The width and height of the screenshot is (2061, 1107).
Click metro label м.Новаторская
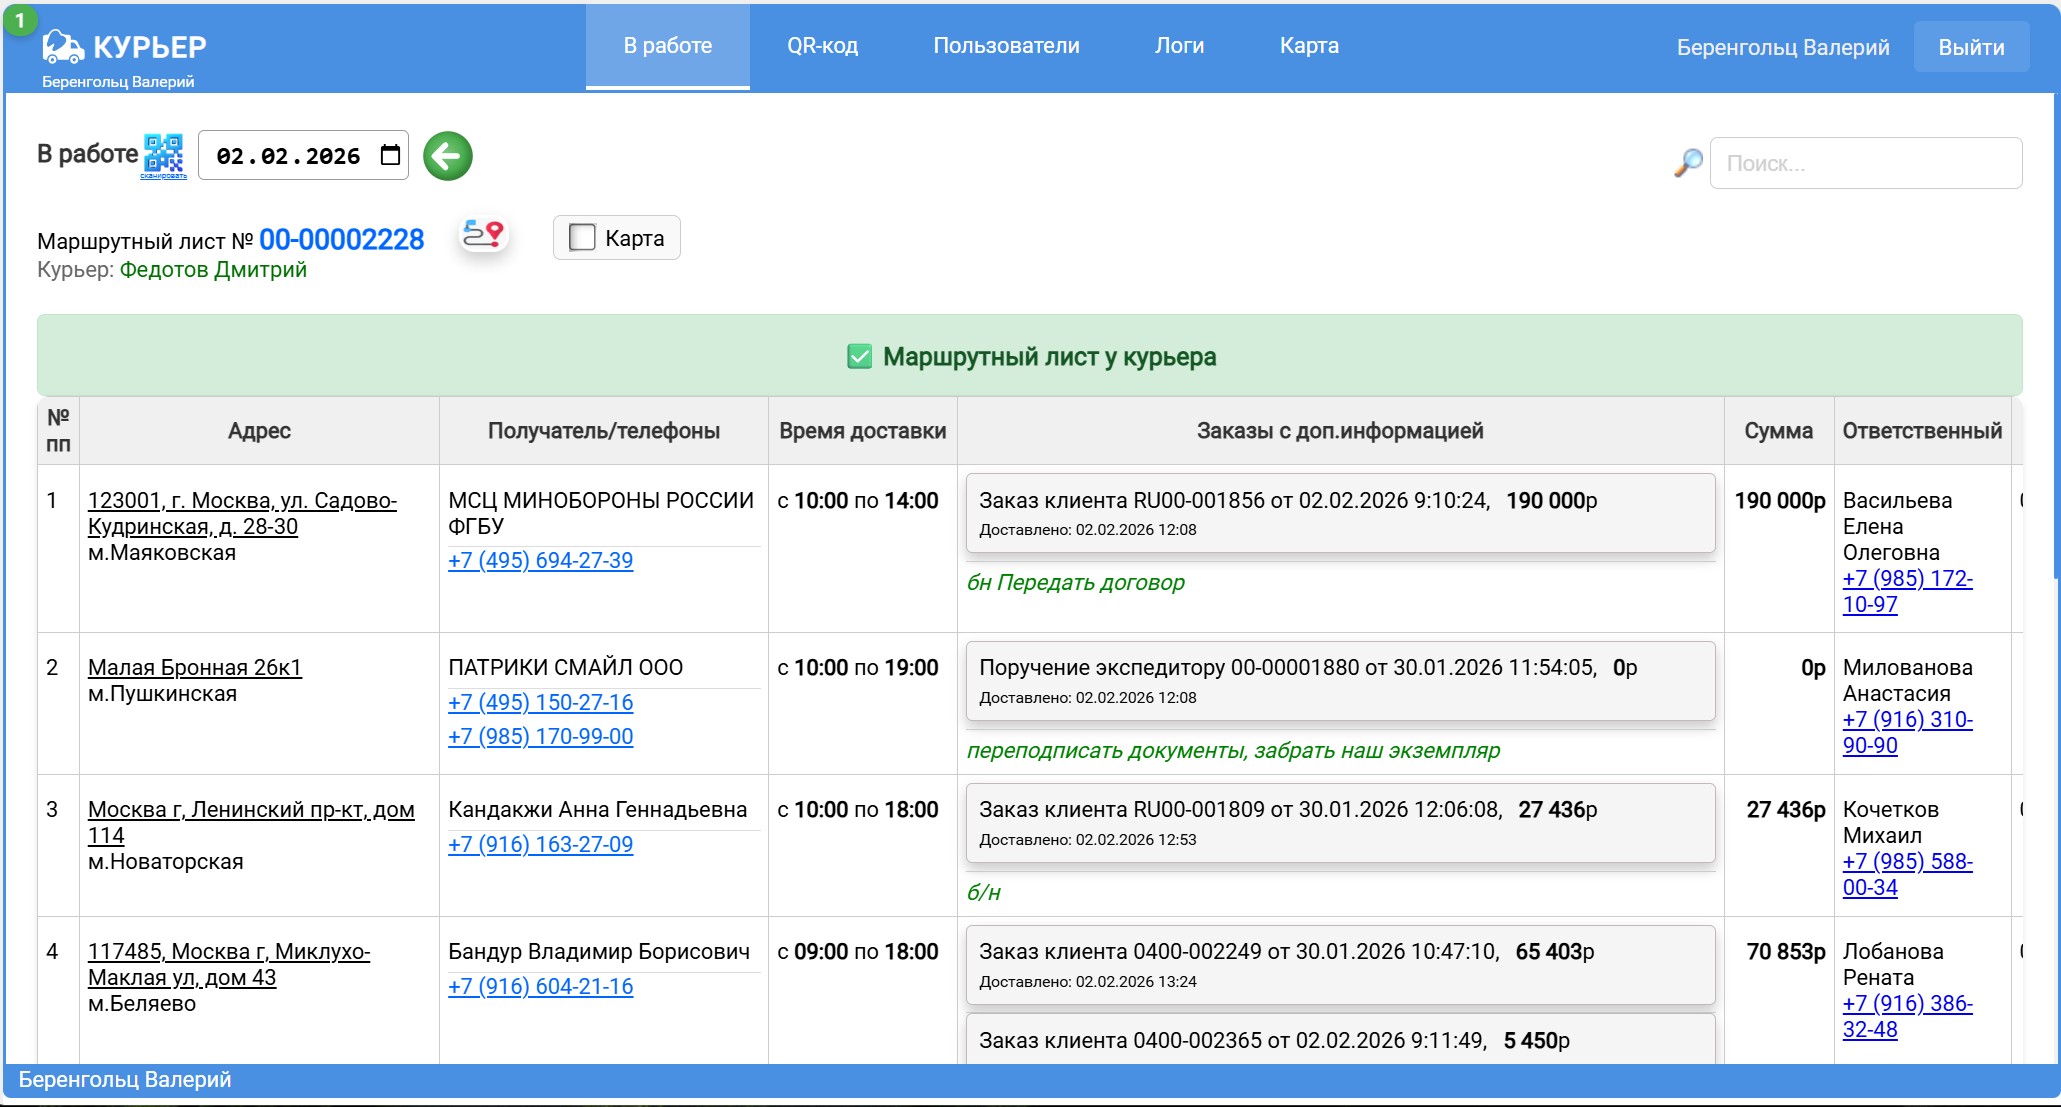165,861
